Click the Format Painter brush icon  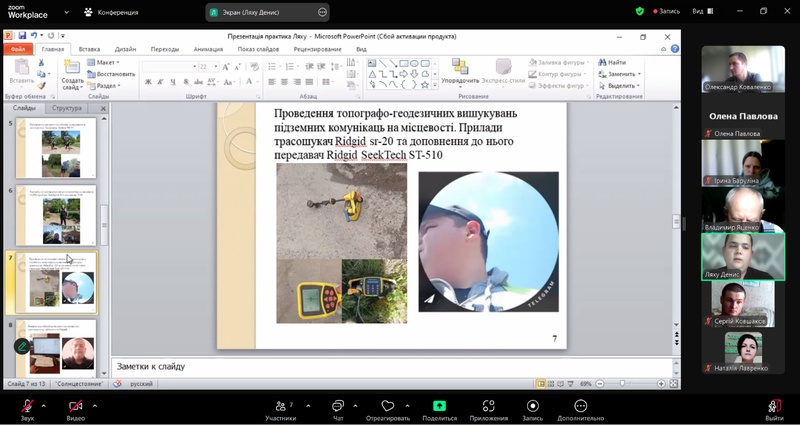tap(41, 86)
